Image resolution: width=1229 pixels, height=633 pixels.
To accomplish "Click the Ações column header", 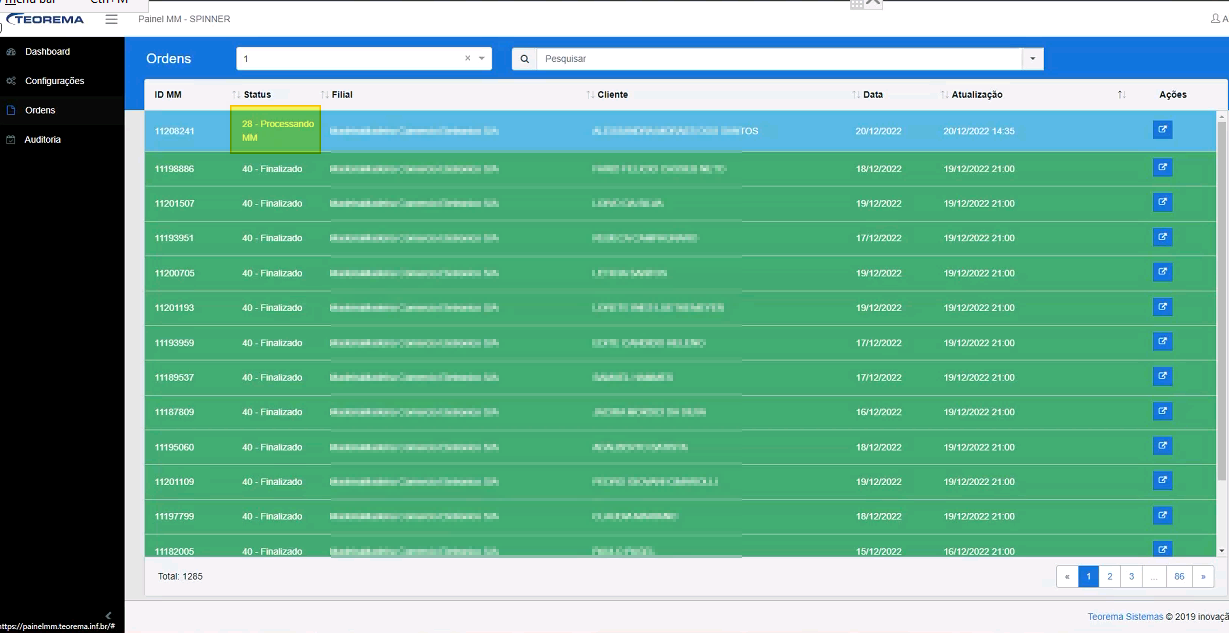I will 1173,95.
